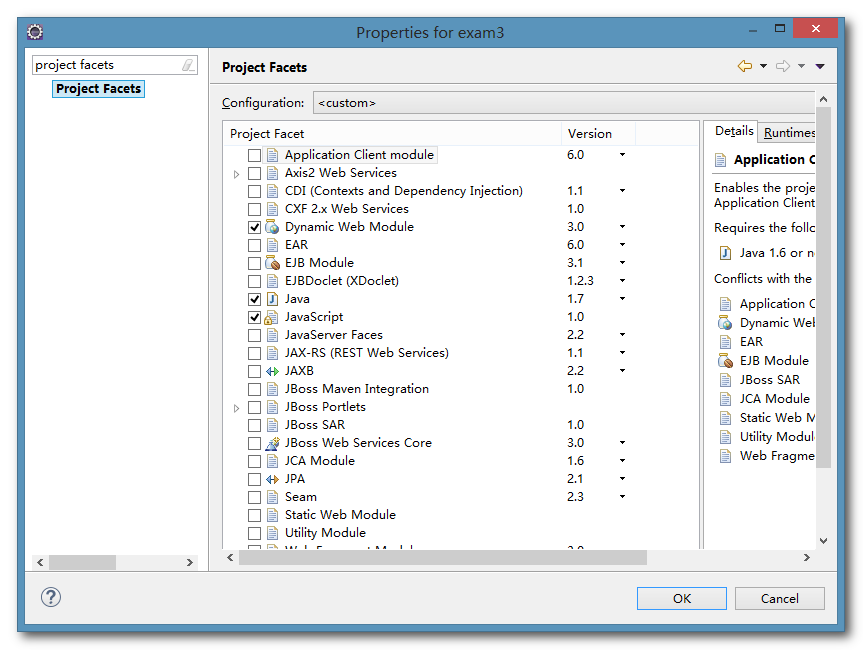Click the OK button

tap(681, 598)
